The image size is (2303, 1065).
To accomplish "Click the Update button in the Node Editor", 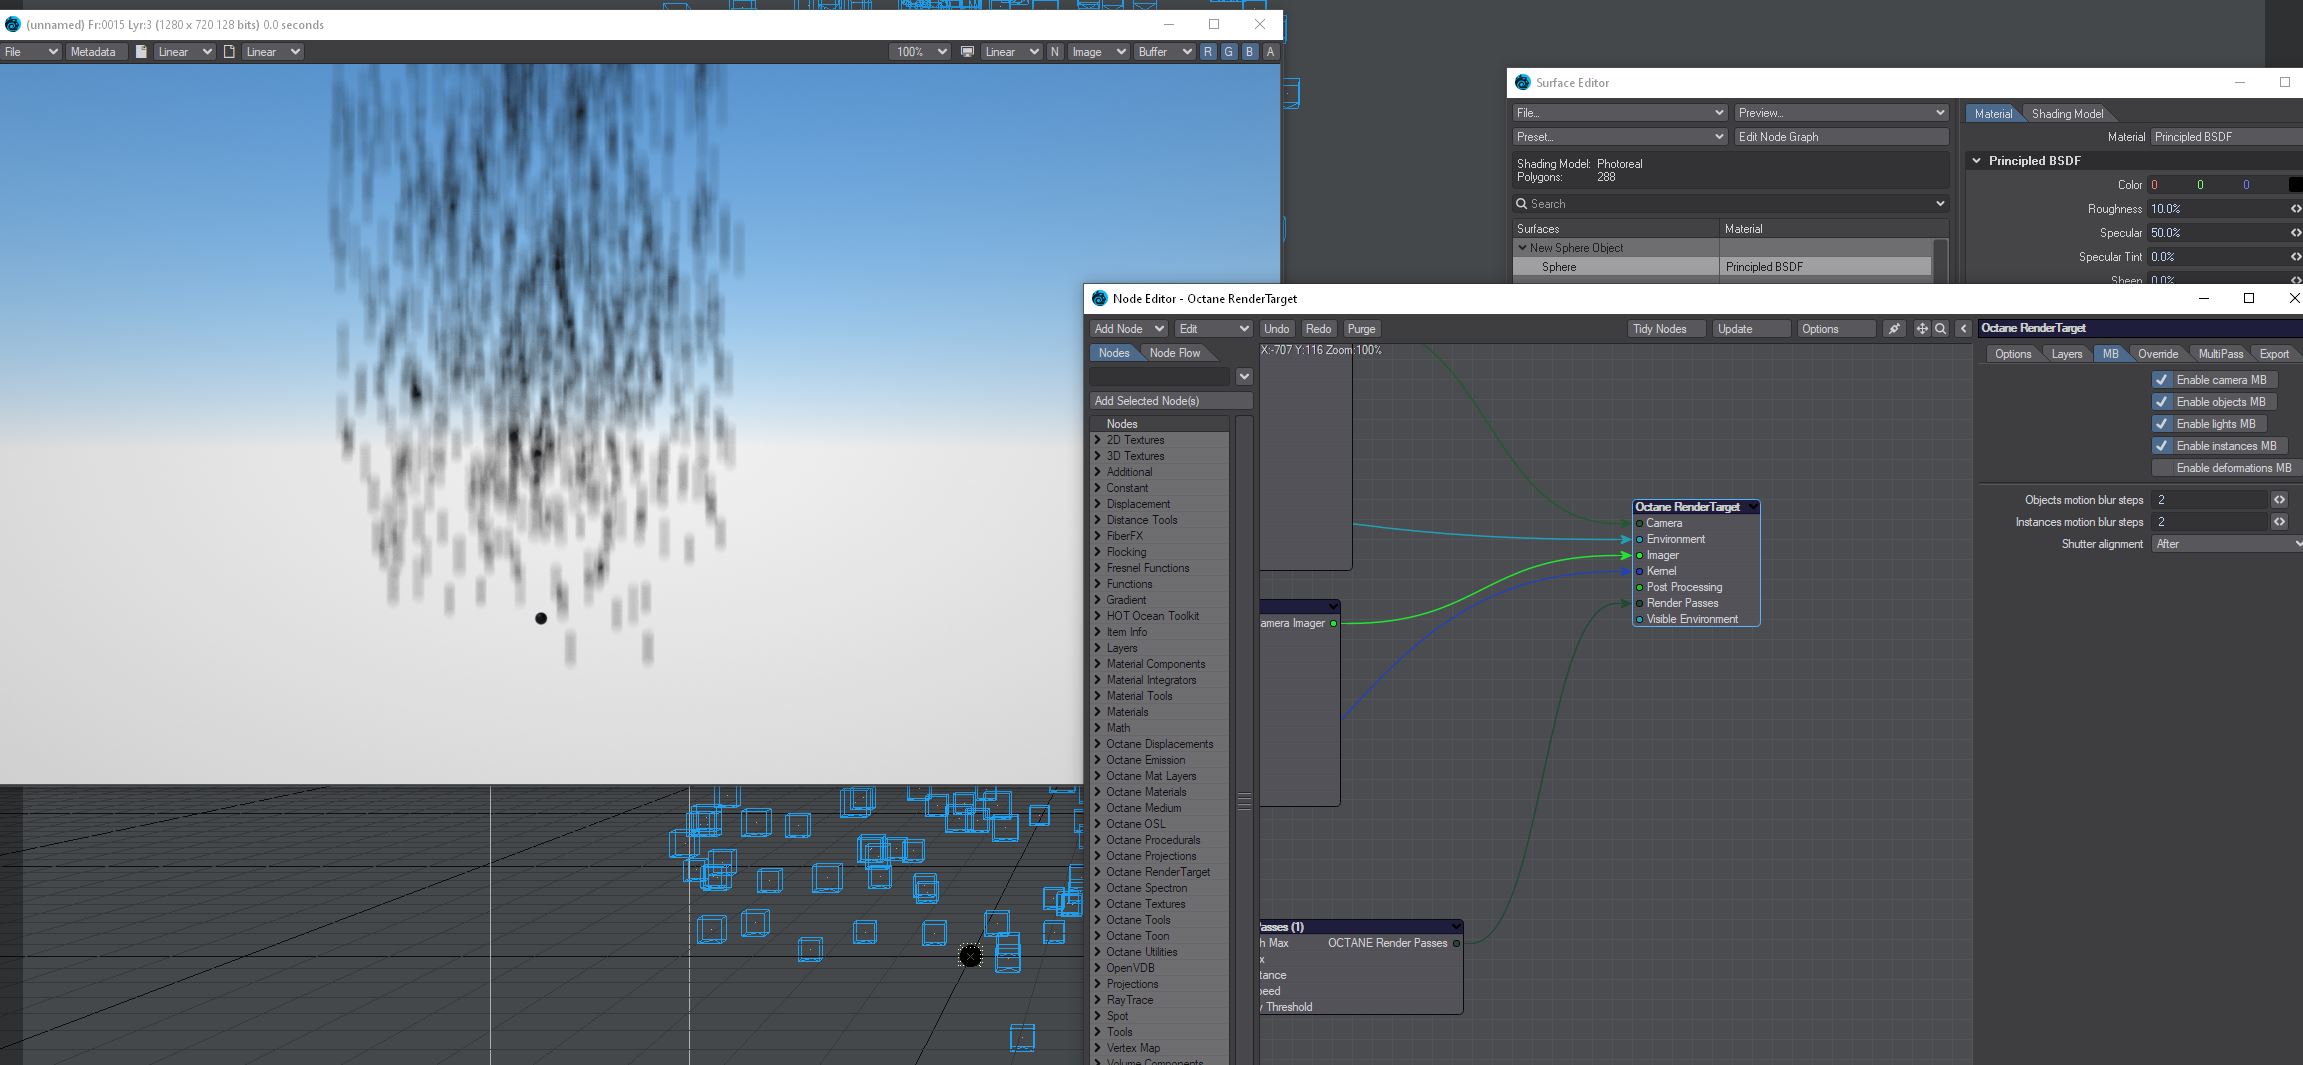I will 1750,329.
